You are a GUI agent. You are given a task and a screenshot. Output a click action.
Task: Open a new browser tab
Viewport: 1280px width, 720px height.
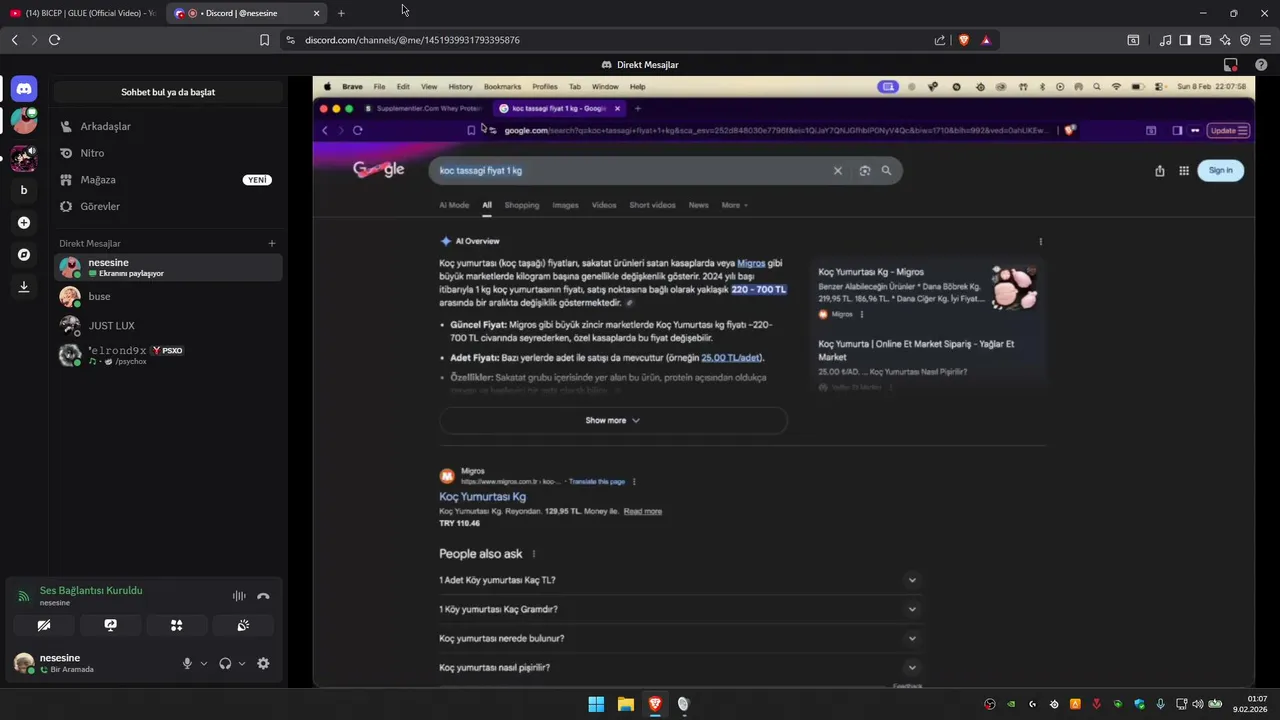[x=341, y=13]
